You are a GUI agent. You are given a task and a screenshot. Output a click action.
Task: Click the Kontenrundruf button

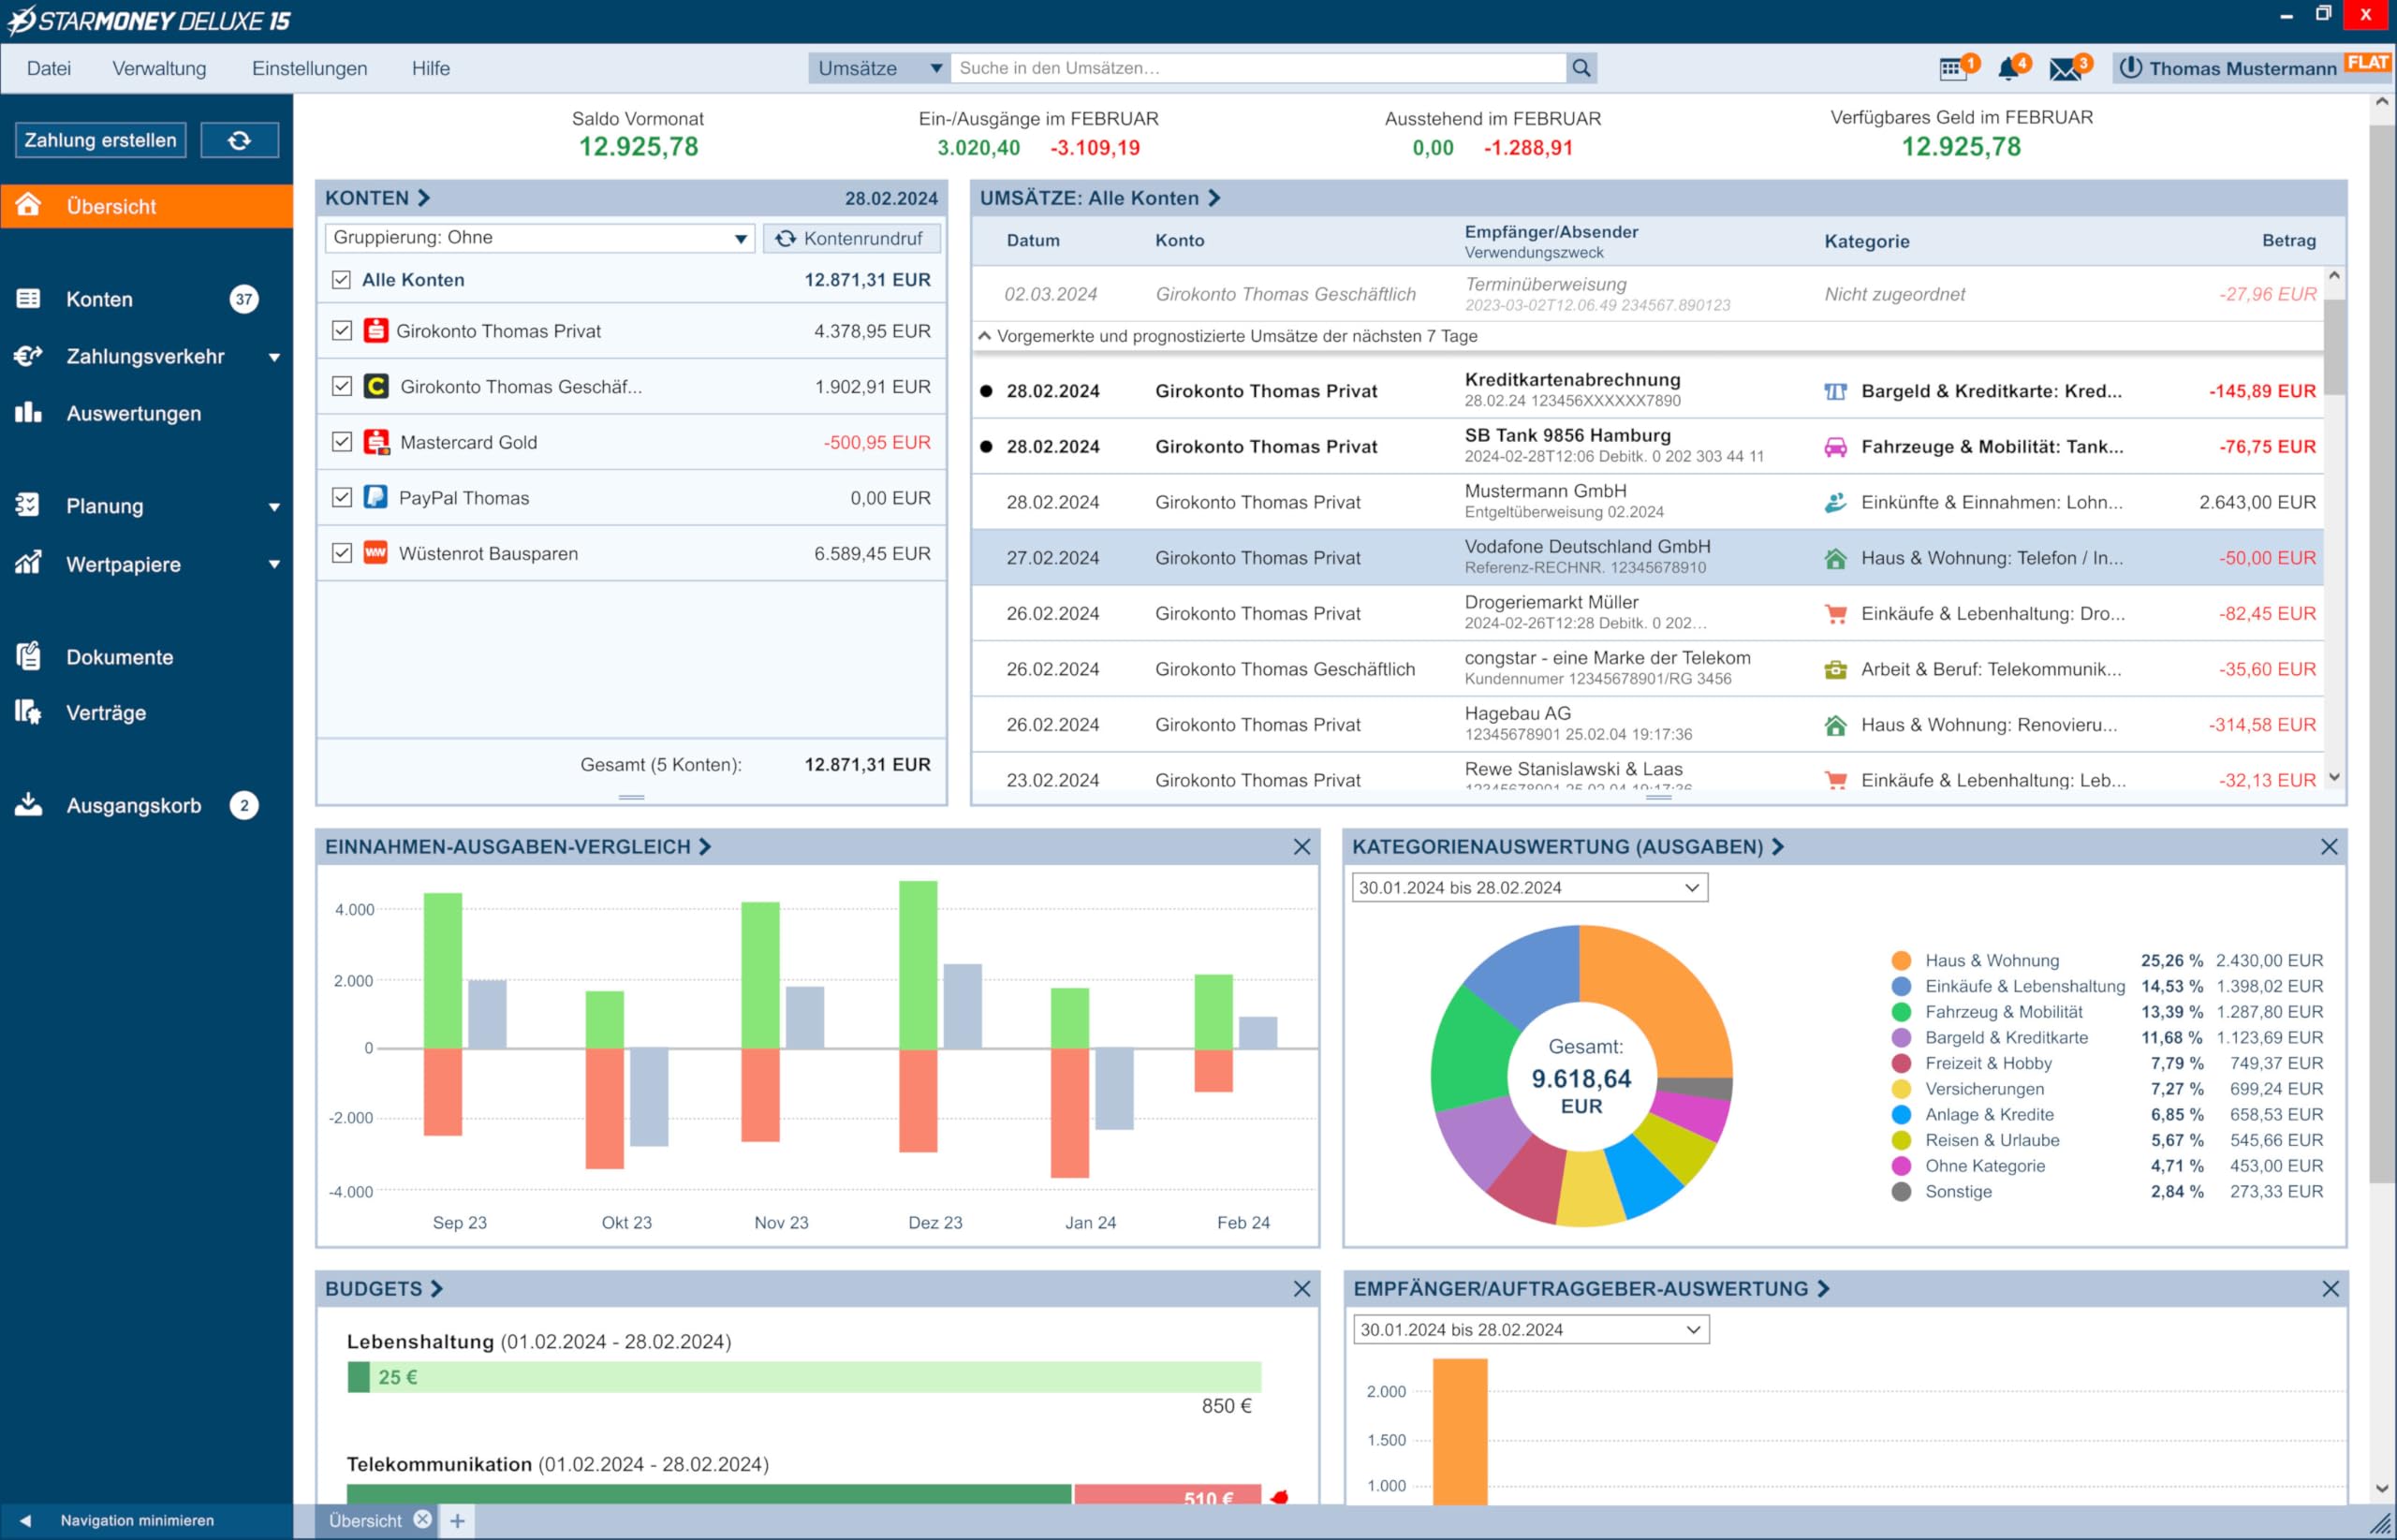(x=851, y=238)
